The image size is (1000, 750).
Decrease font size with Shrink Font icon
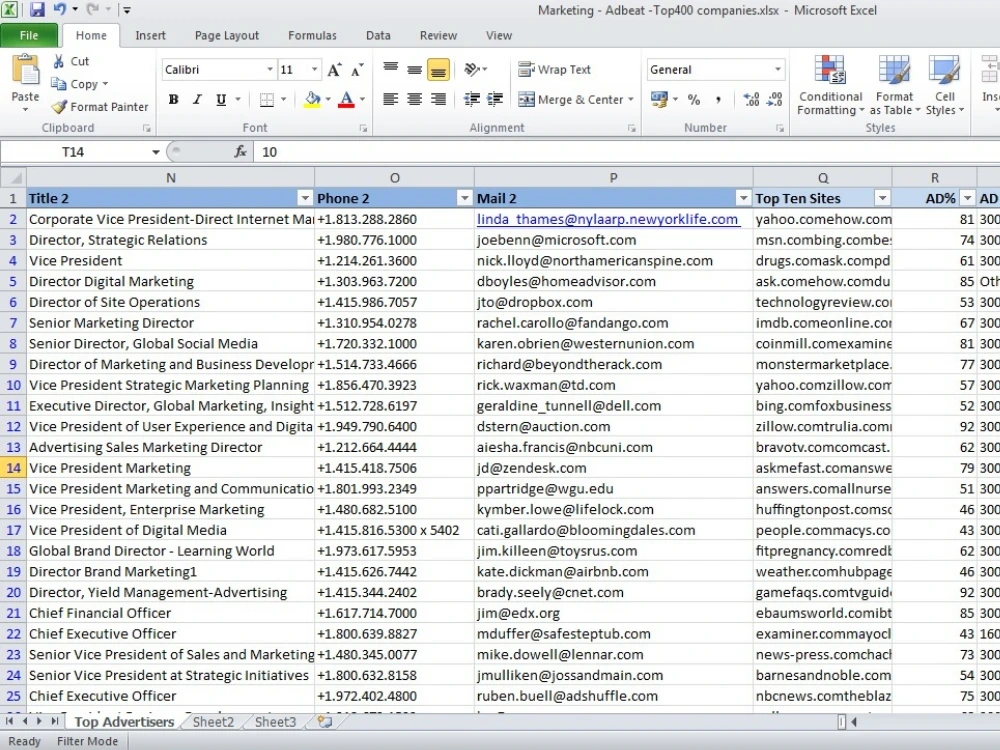[x=357, y=70]
